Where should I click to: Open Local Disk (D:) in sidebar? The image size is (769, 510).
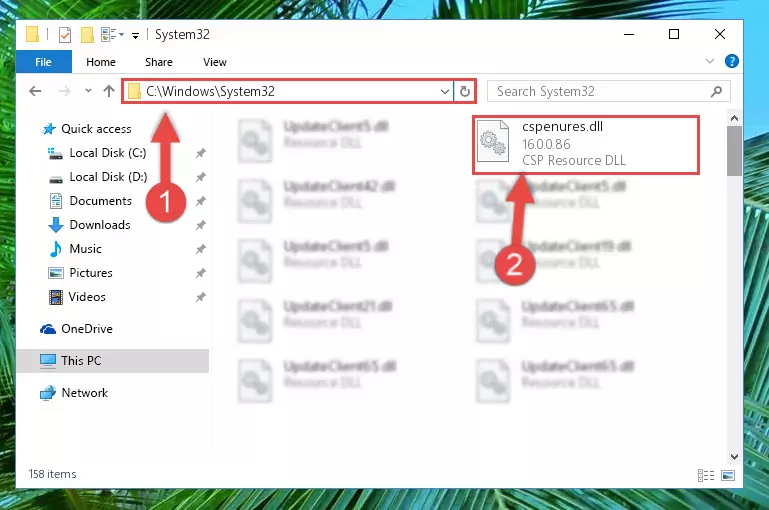point(108,177)
